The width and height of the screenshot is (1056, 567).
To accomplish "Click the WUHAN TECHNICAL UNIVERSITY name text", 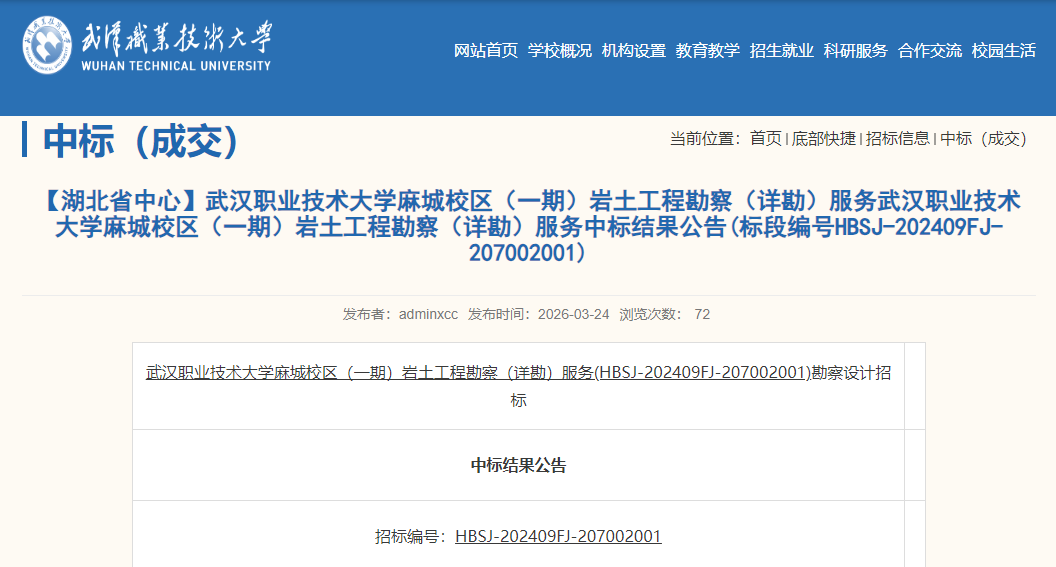I will point(176,66).
